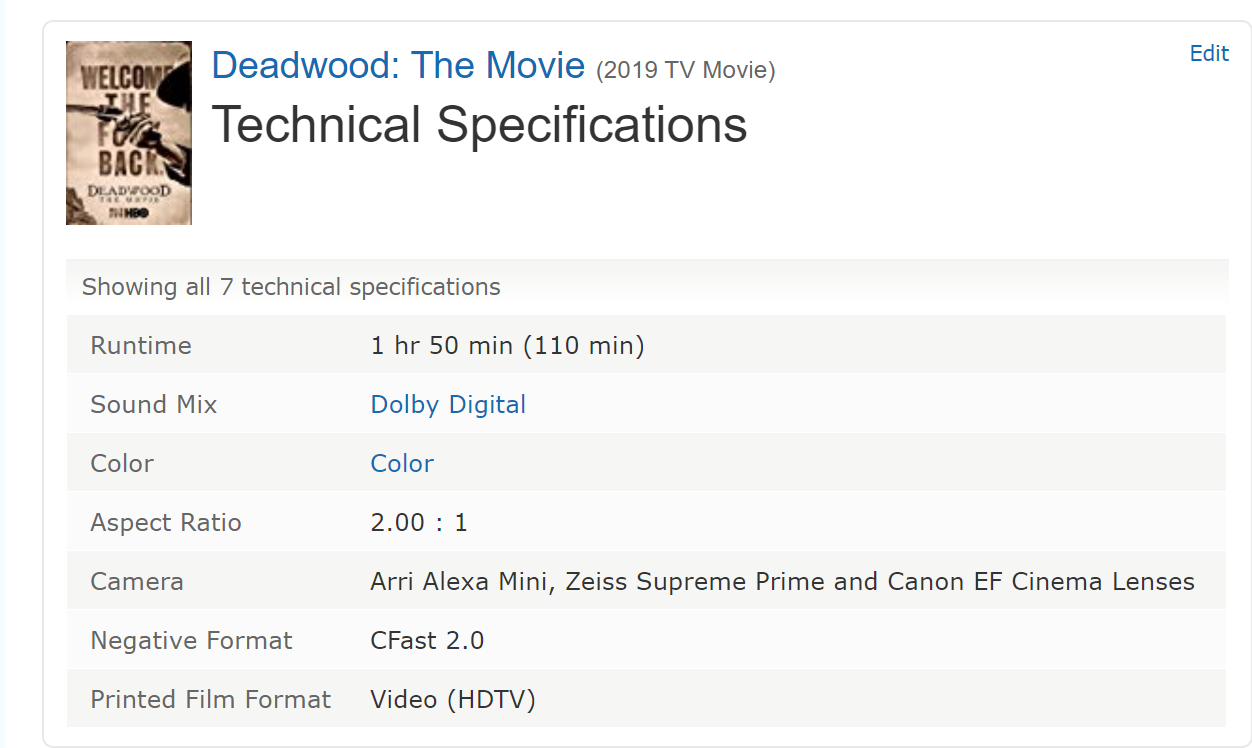1252x748 pixels.
Task: Select the Aspect Ratio row label
Action: tap(166, 522)
